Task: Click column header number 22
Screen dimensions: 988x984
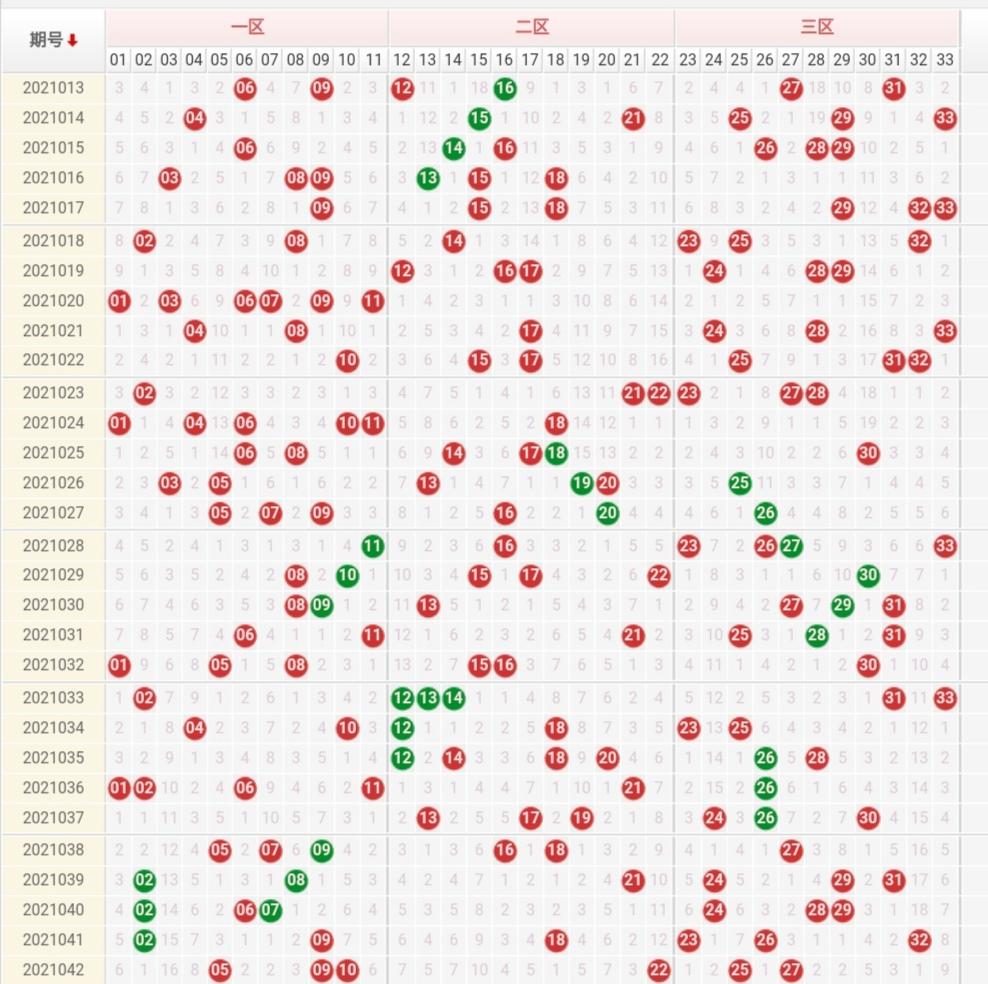Action: tap(660, 60)
